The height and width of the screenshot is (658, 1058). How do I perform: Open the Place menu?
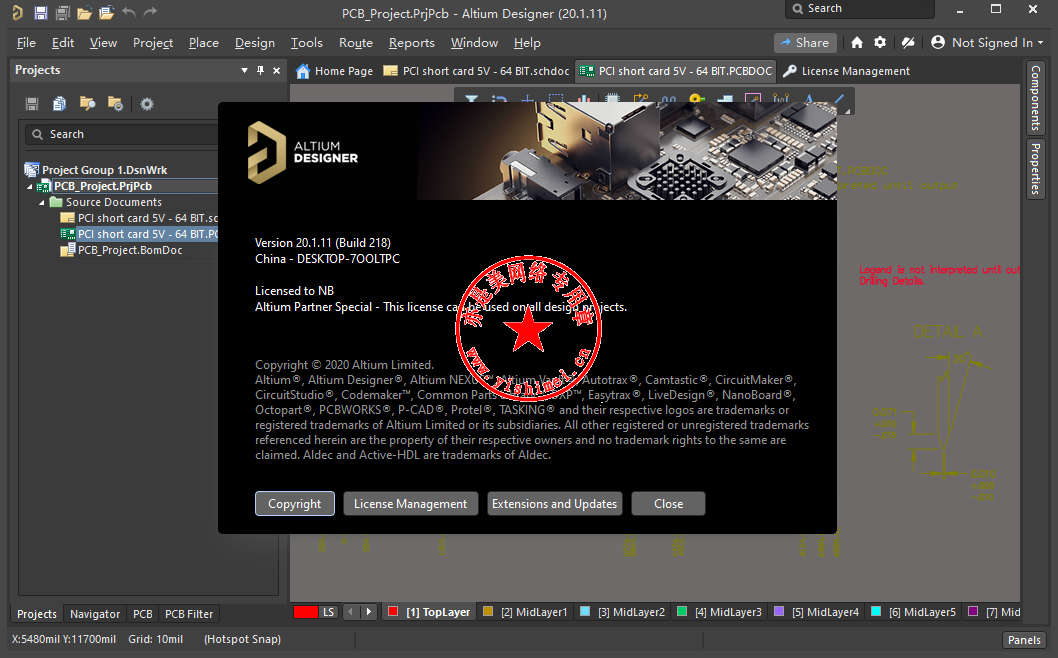[x=204, y=43]
